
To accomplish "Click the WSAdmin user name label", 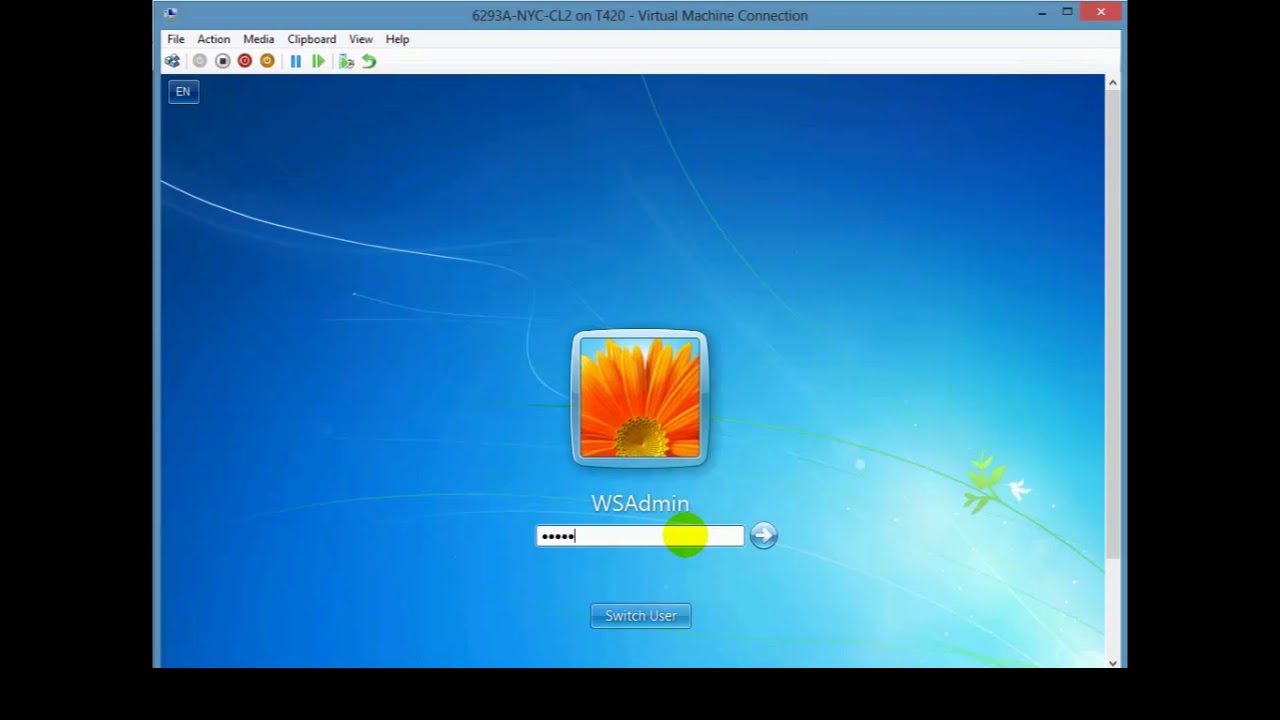I will click(640, 503).
